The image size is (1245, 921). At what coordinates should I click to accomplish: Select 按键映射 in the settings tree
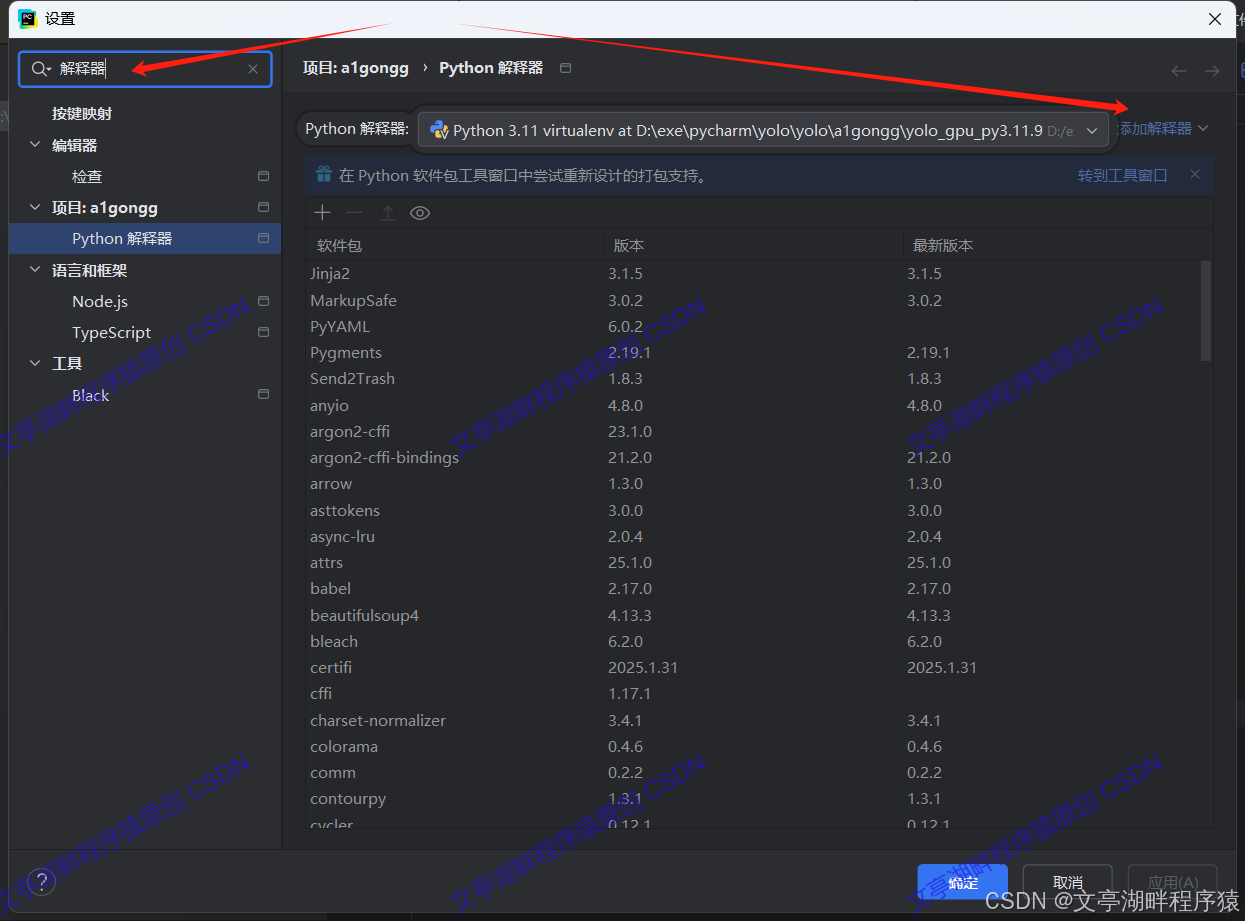pos(82,114)
